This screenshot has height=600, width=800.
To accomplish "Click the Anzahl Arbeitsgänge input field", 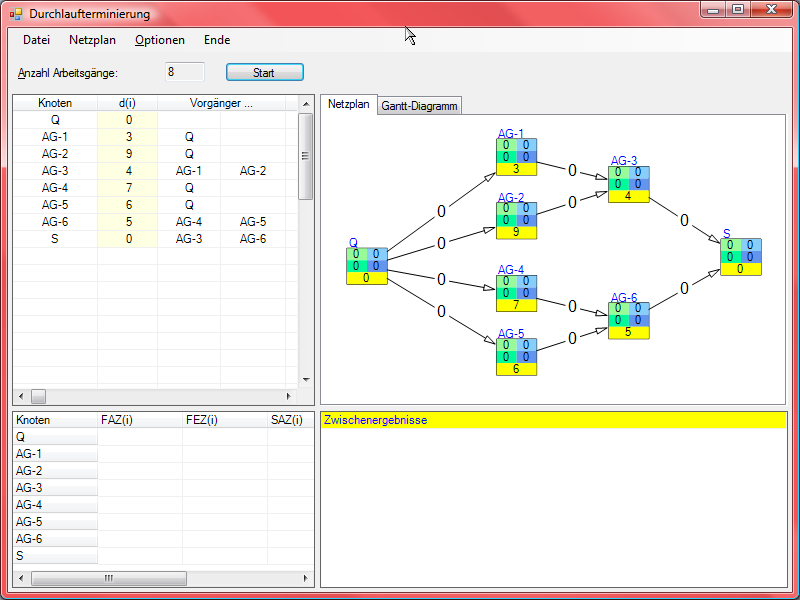I will [184, 72].
